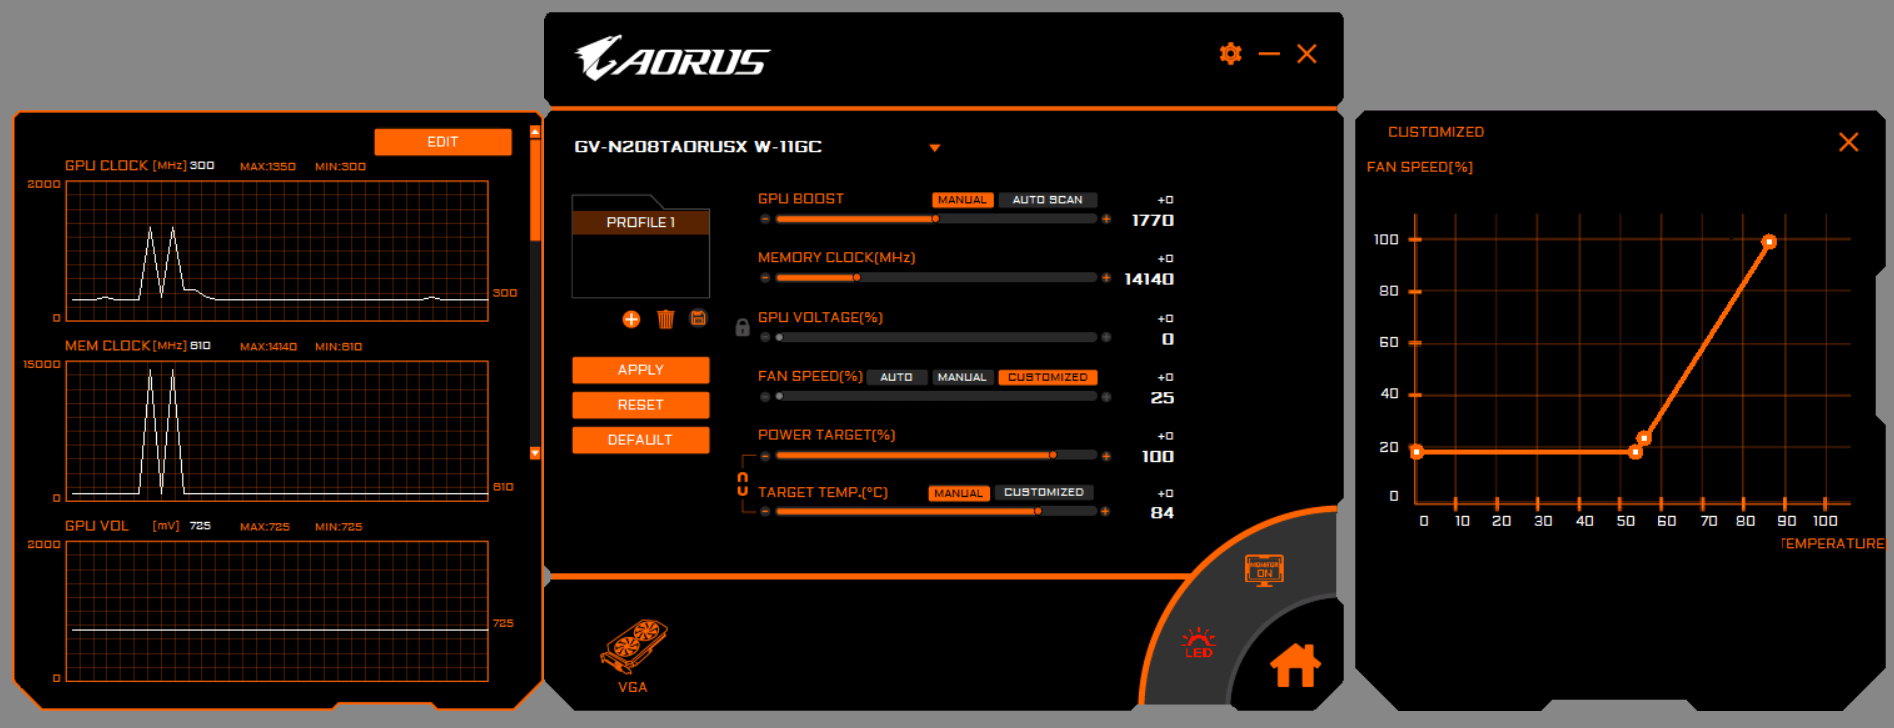Minimize the AORUS window
Image resolution: width=1894 pixels, height=728 pixels.
click(1269, 54)
